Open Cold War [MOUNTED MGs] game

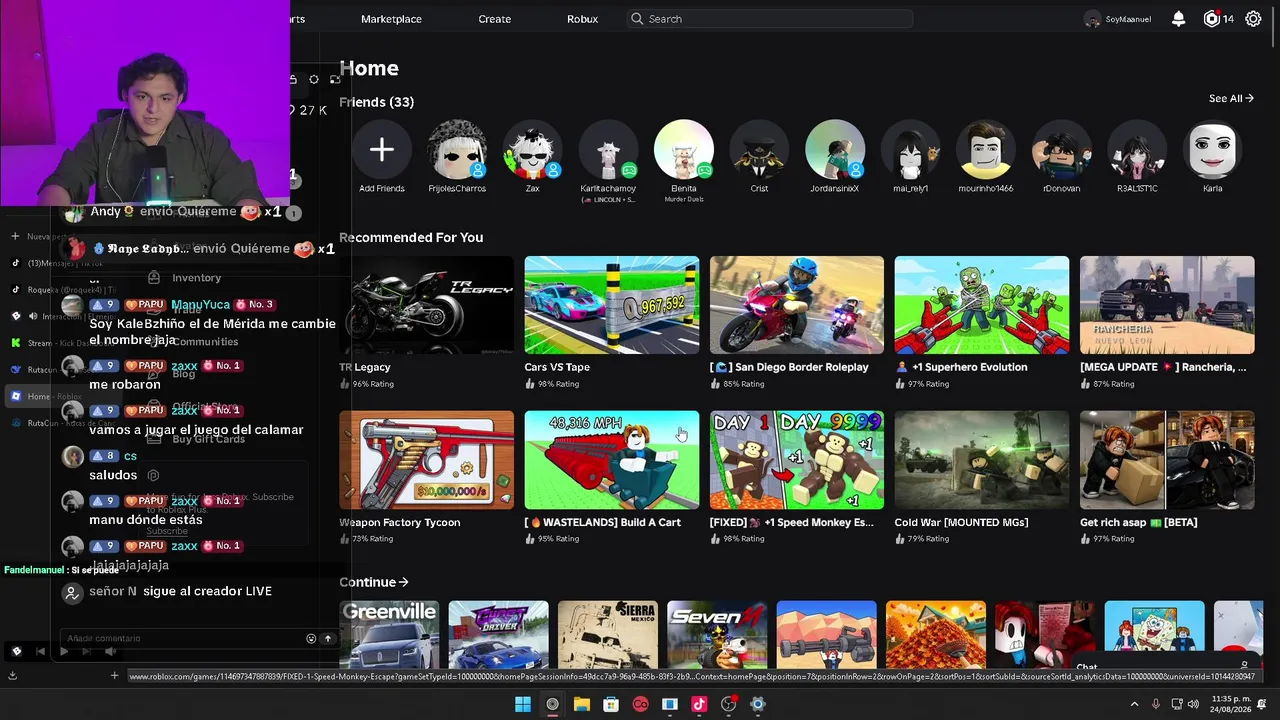tap(982, 460)
